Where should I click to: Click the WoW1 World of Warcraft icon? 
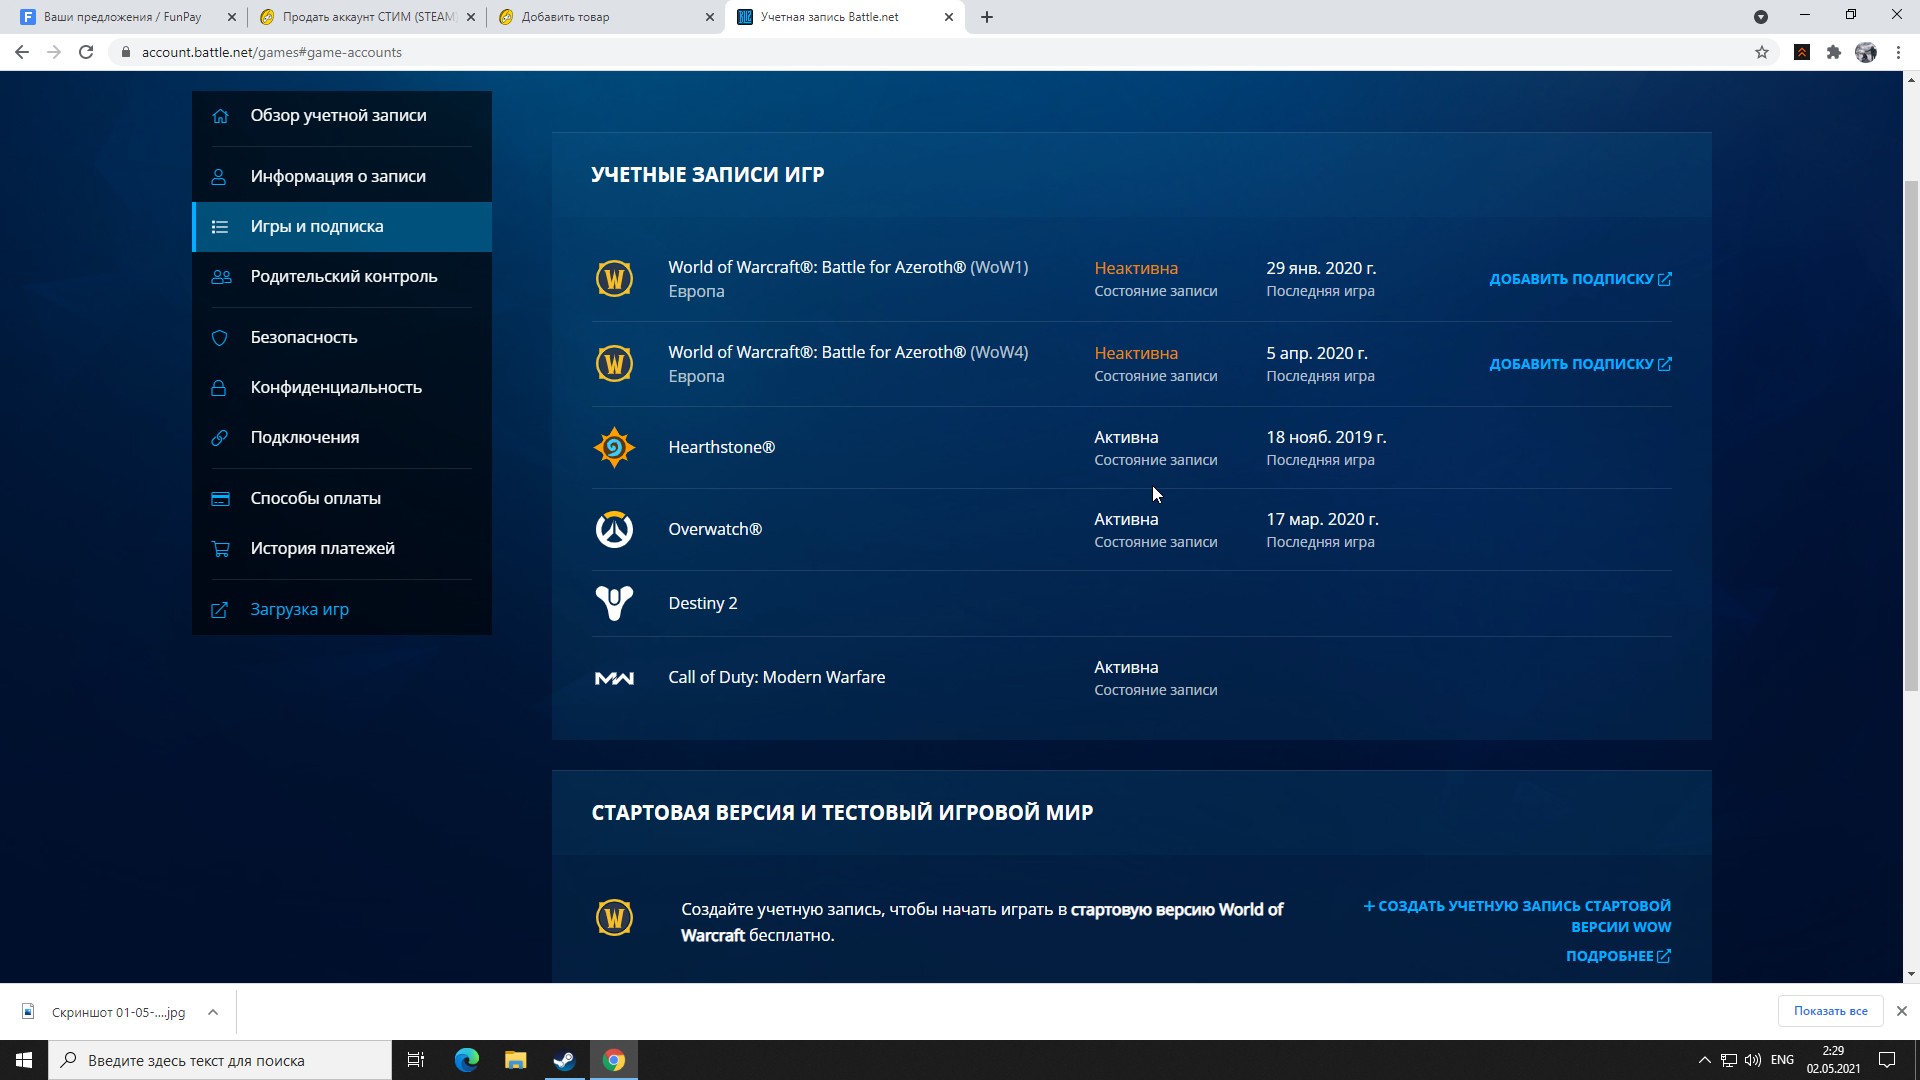pyautogui.click(x=614, y=279)
